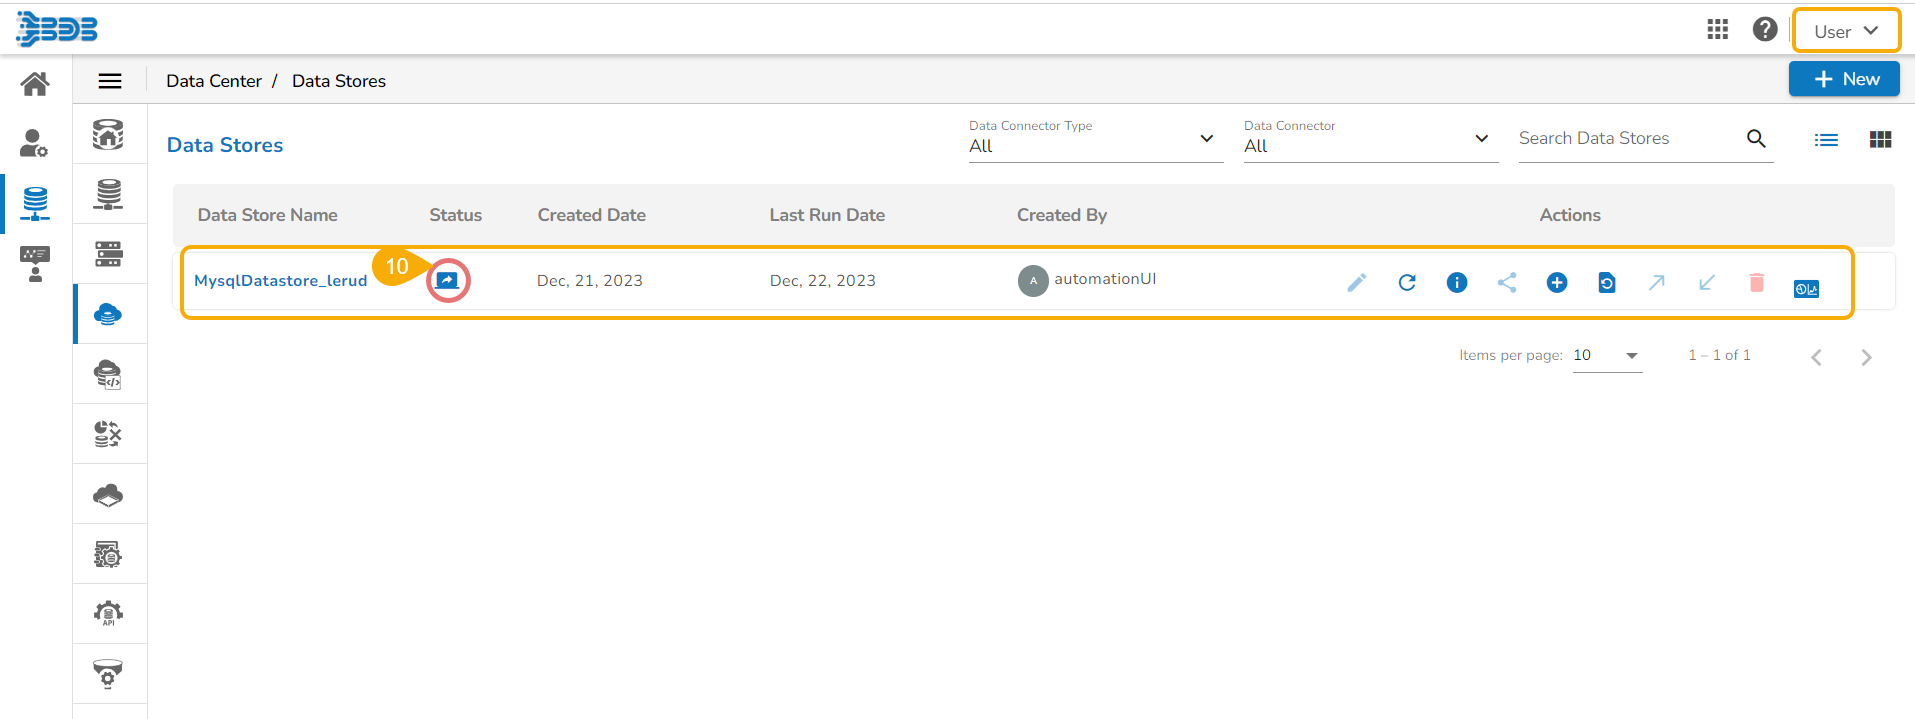Viewport: 1915px width, 719px height.
Task: Click the New button
Action: (1844, 79)
